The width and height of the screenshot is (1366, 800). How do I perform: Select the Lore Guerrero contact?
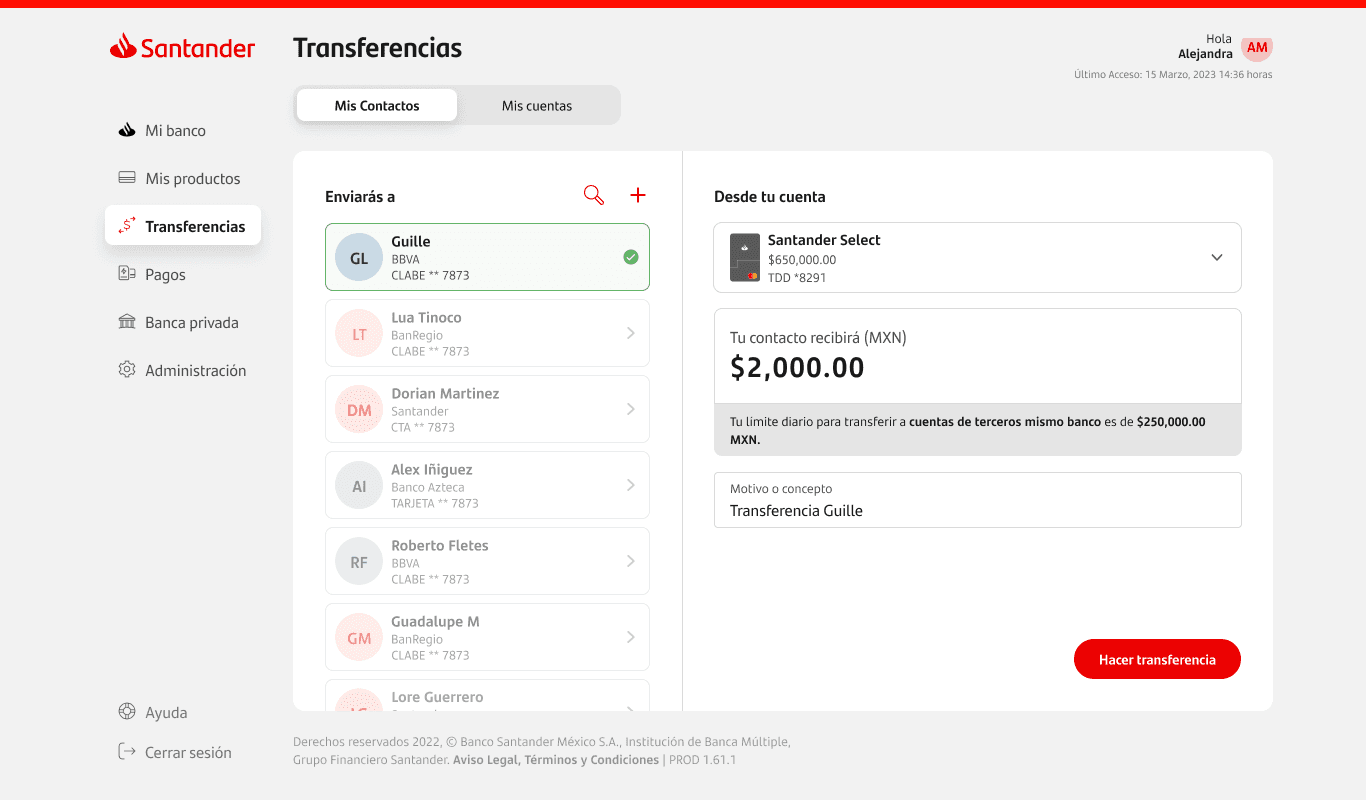(x=487, y=696)
